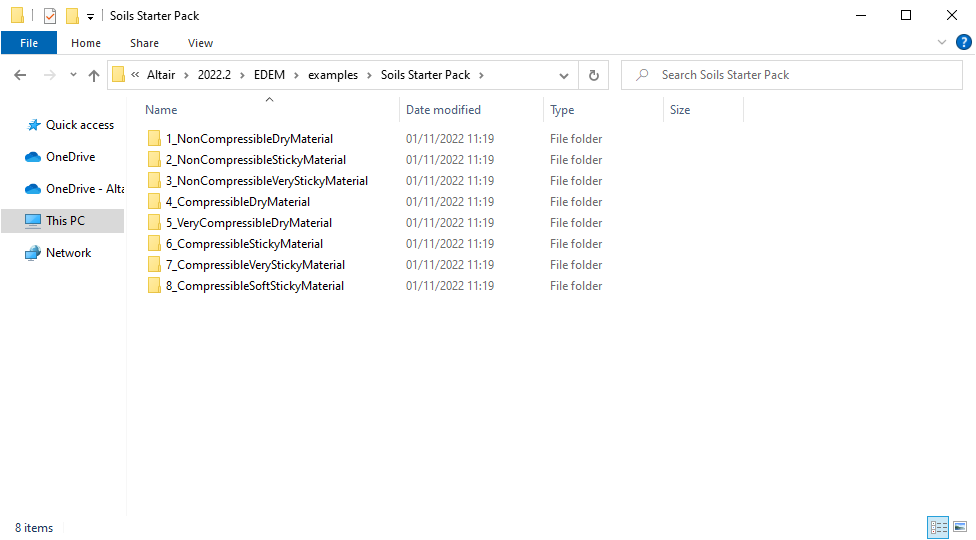Open OneDrive - Altair in navigation pane
The image size is (976, 540).
tap(74, 189)
